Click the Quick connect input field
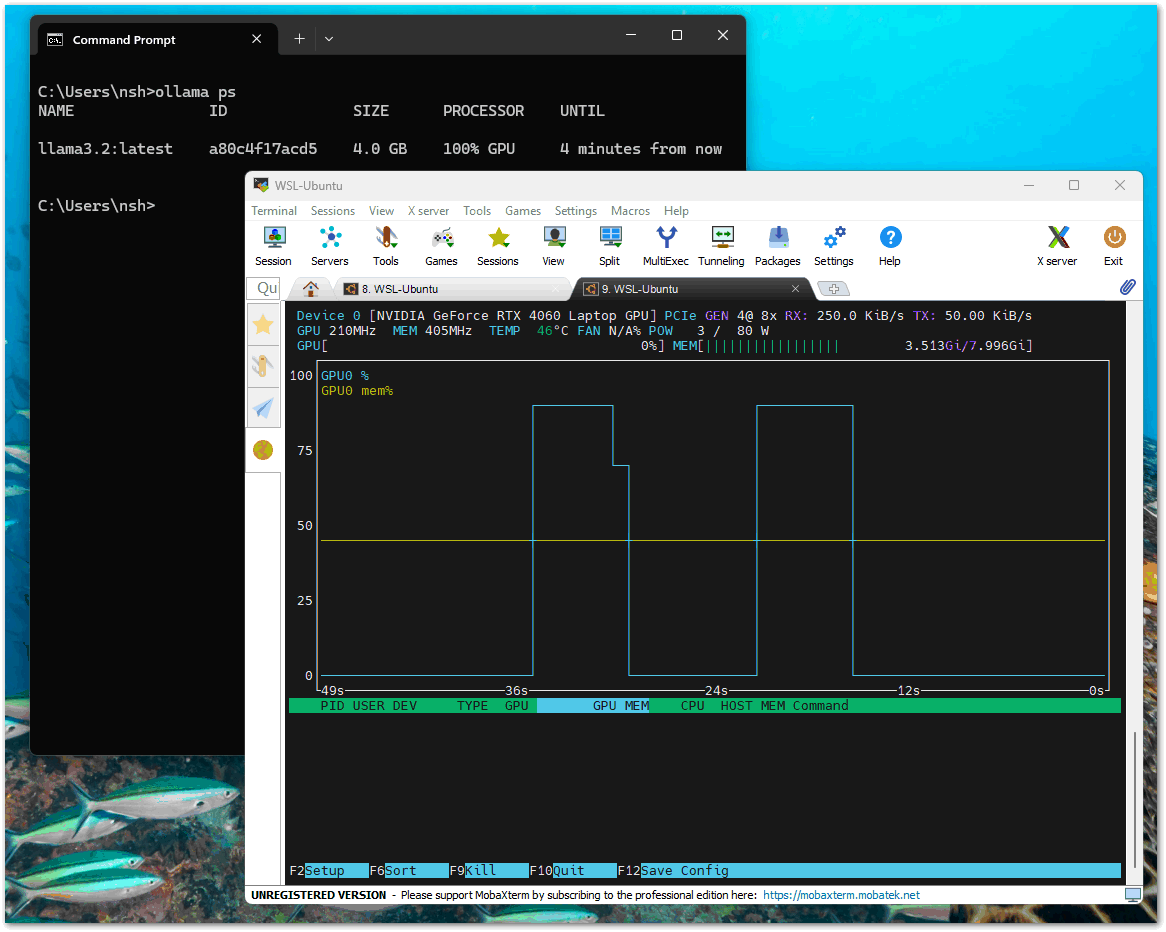The image size is (1166, 932). tap(265, 288)
